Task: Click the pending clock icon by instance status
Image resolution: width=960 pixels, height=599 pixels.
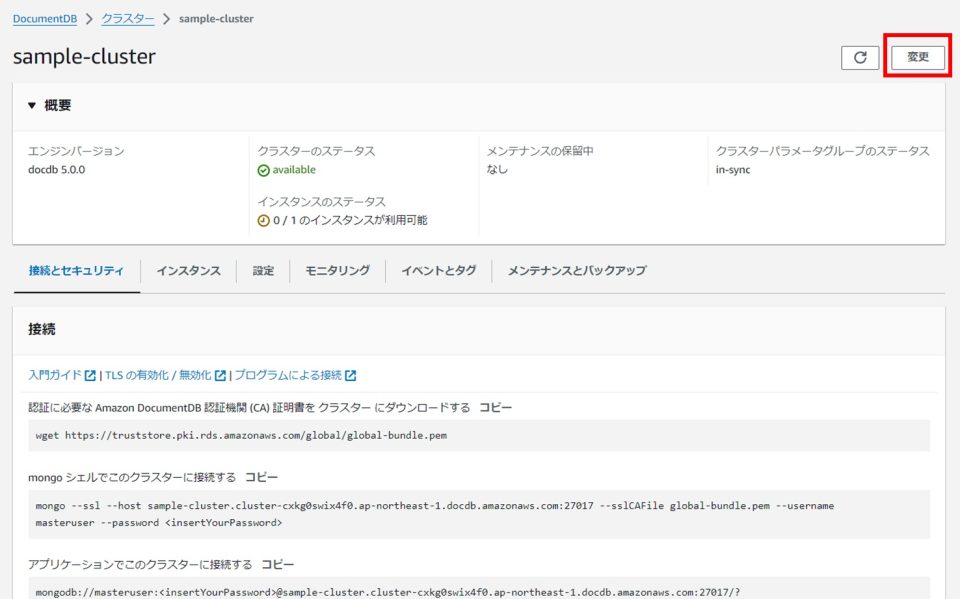Action: click(263, 220)
